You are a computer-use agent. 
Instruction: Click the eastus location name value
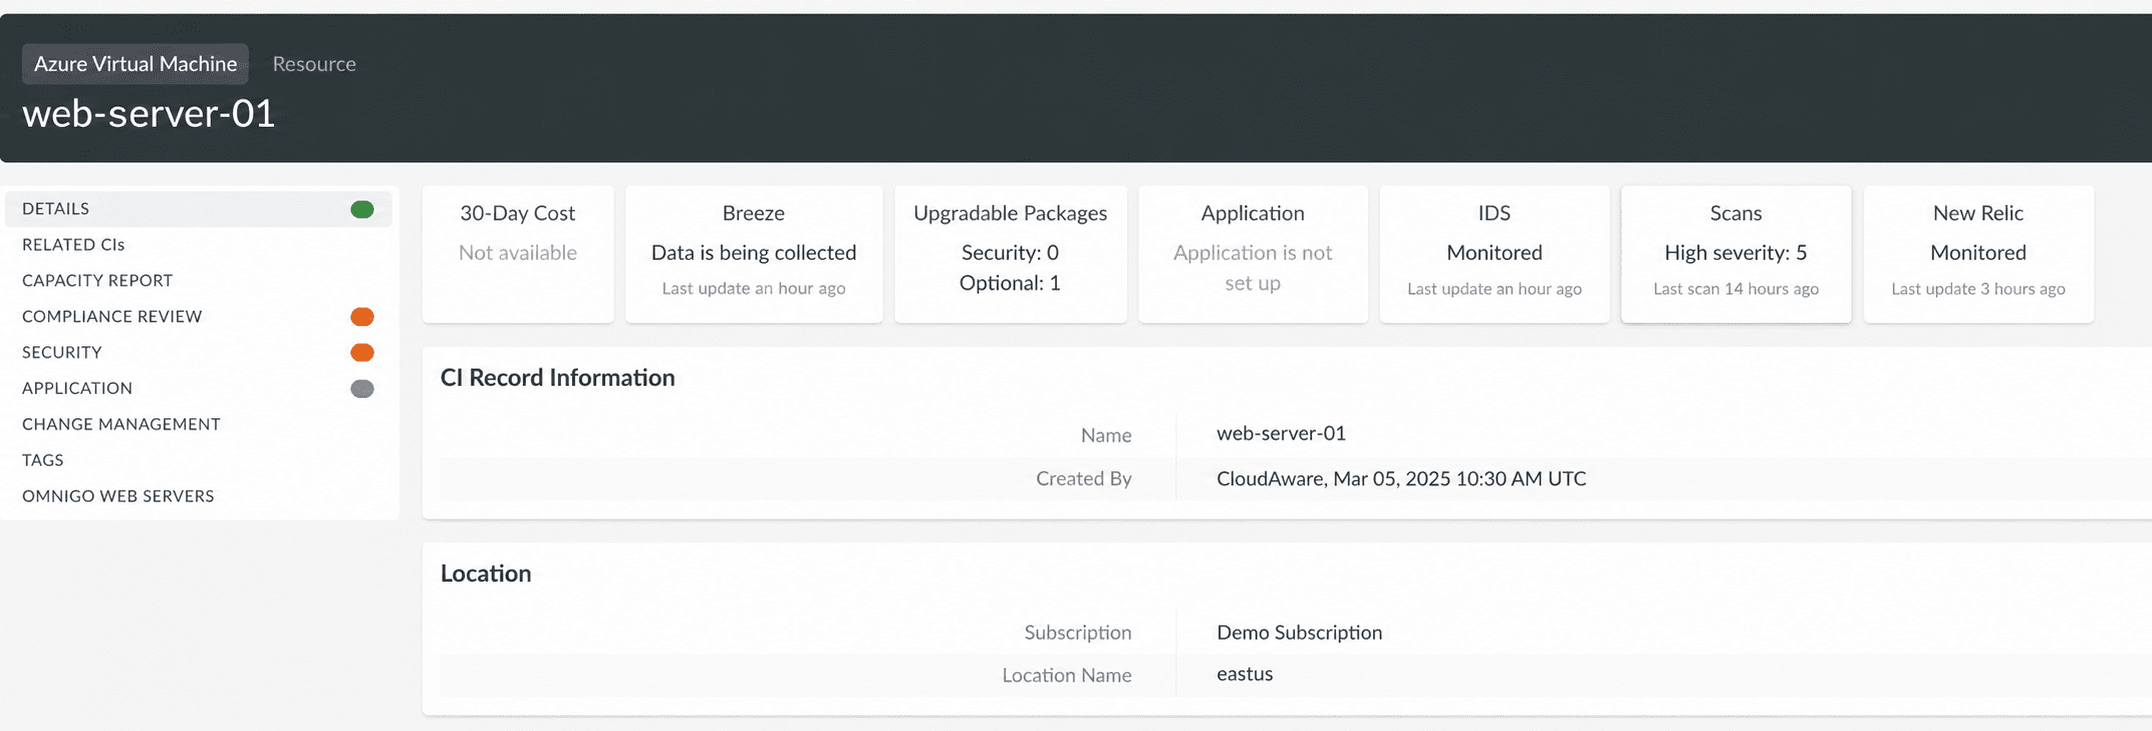[x=1245, y=674]
